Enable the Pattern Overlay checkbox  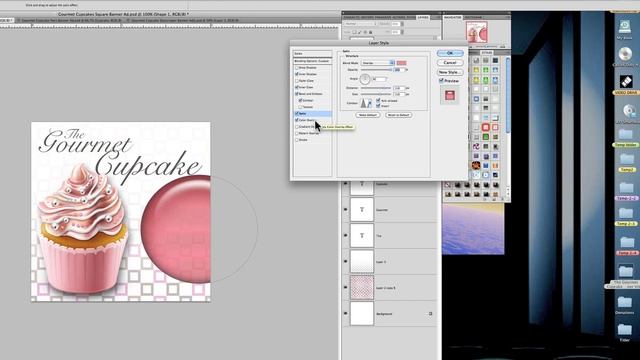point(297,133)
